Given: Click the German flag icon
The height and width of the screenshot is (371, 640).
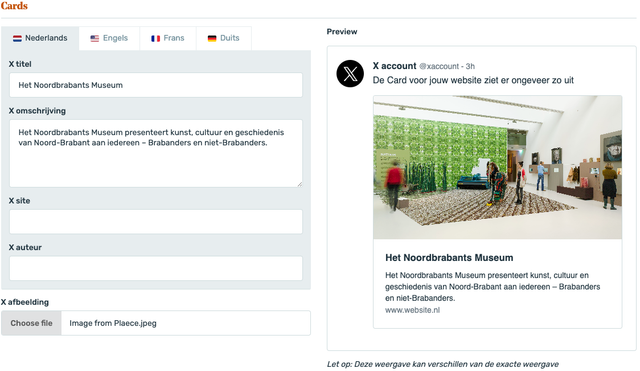Looking at the screenshot, I should 212,38.
